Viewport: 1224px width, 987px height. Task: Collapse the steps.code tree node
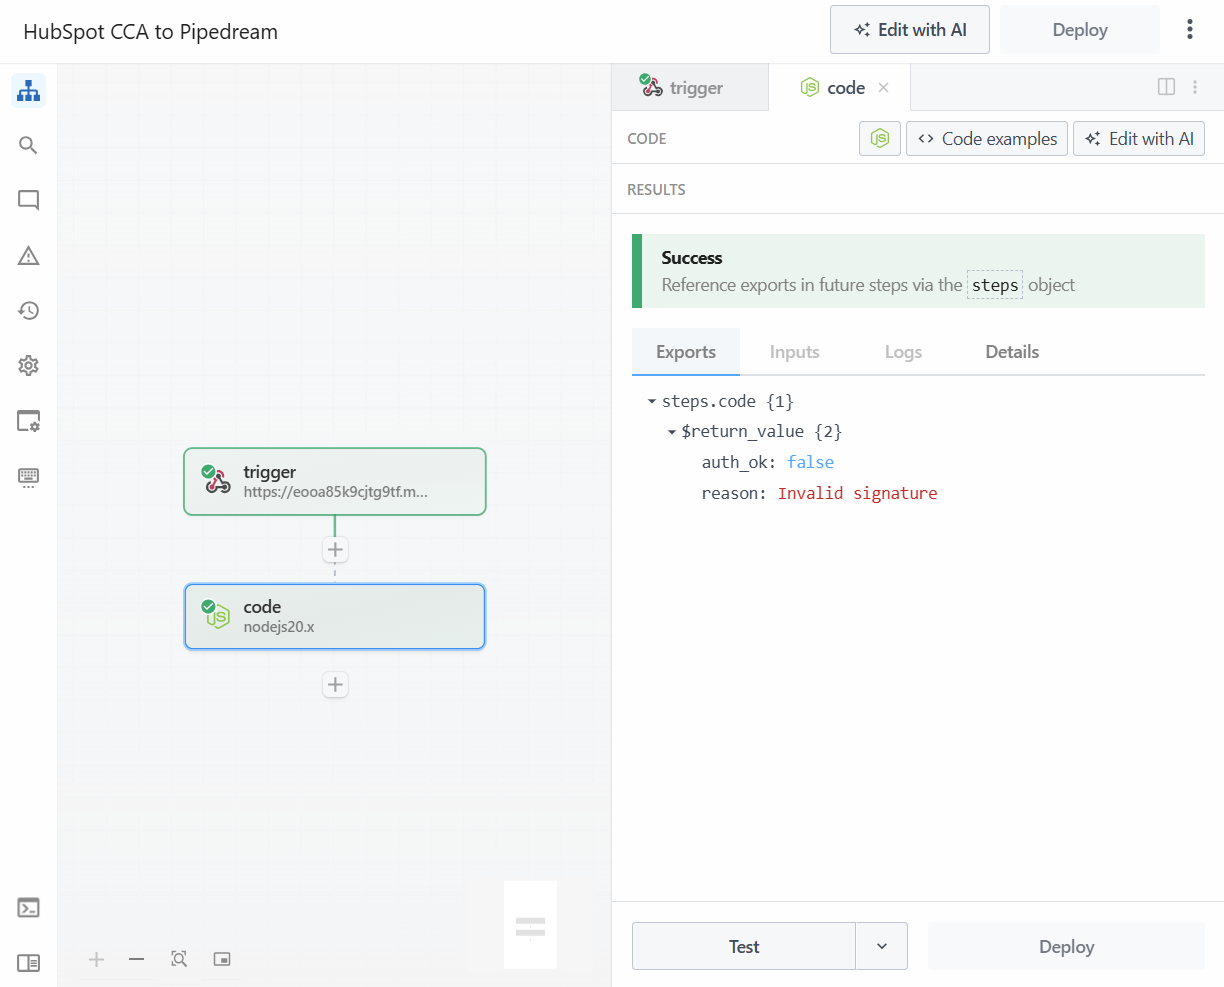(x=651, y=401)
